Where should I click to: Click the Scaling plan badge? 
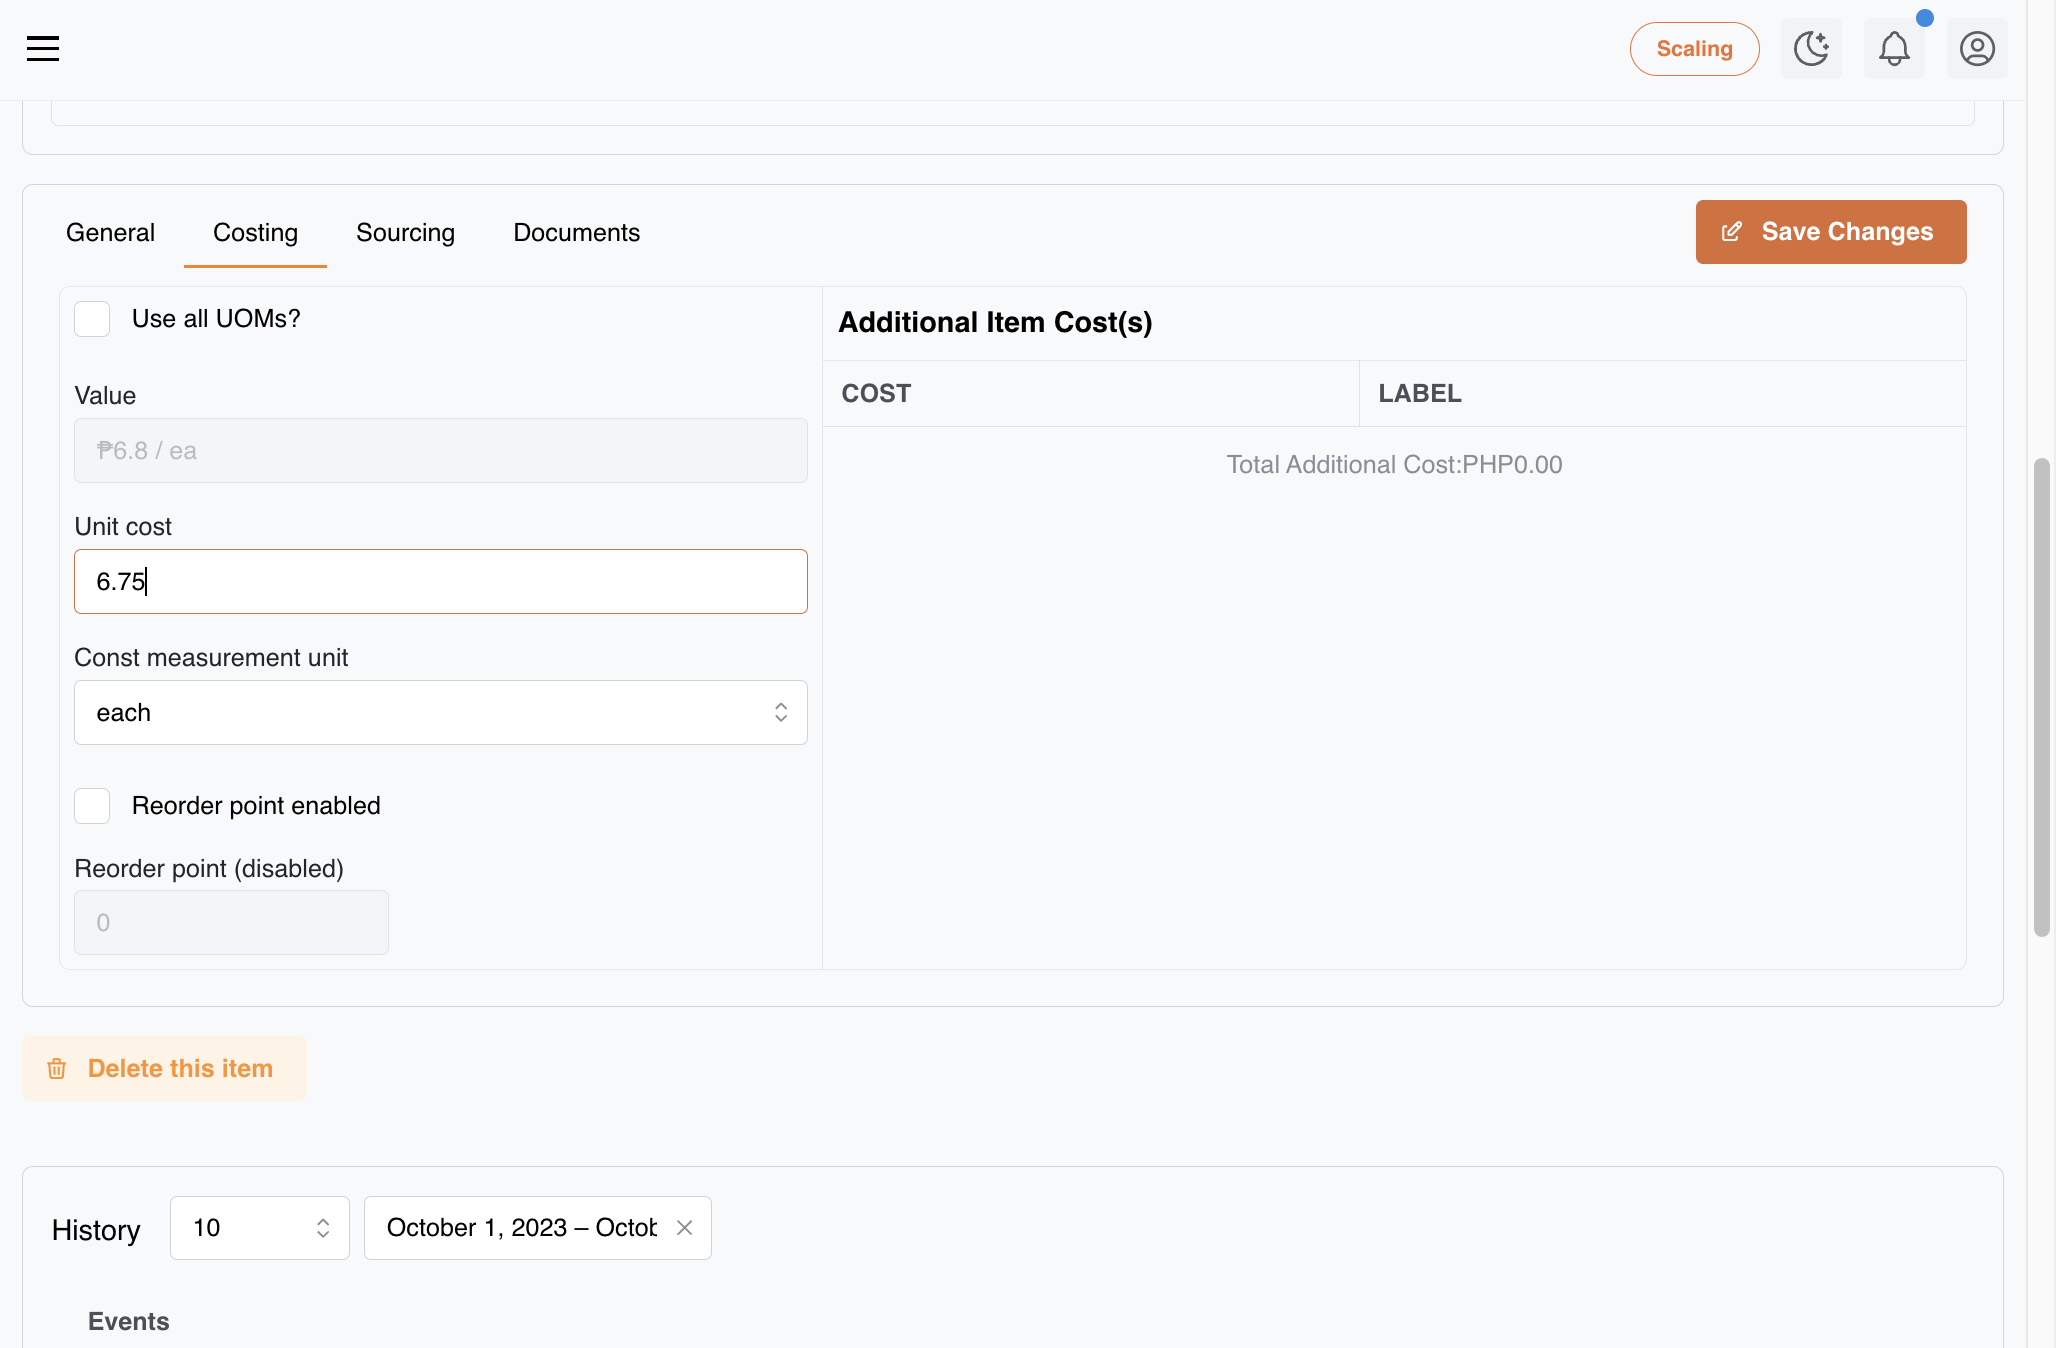tap(1694, 48)
